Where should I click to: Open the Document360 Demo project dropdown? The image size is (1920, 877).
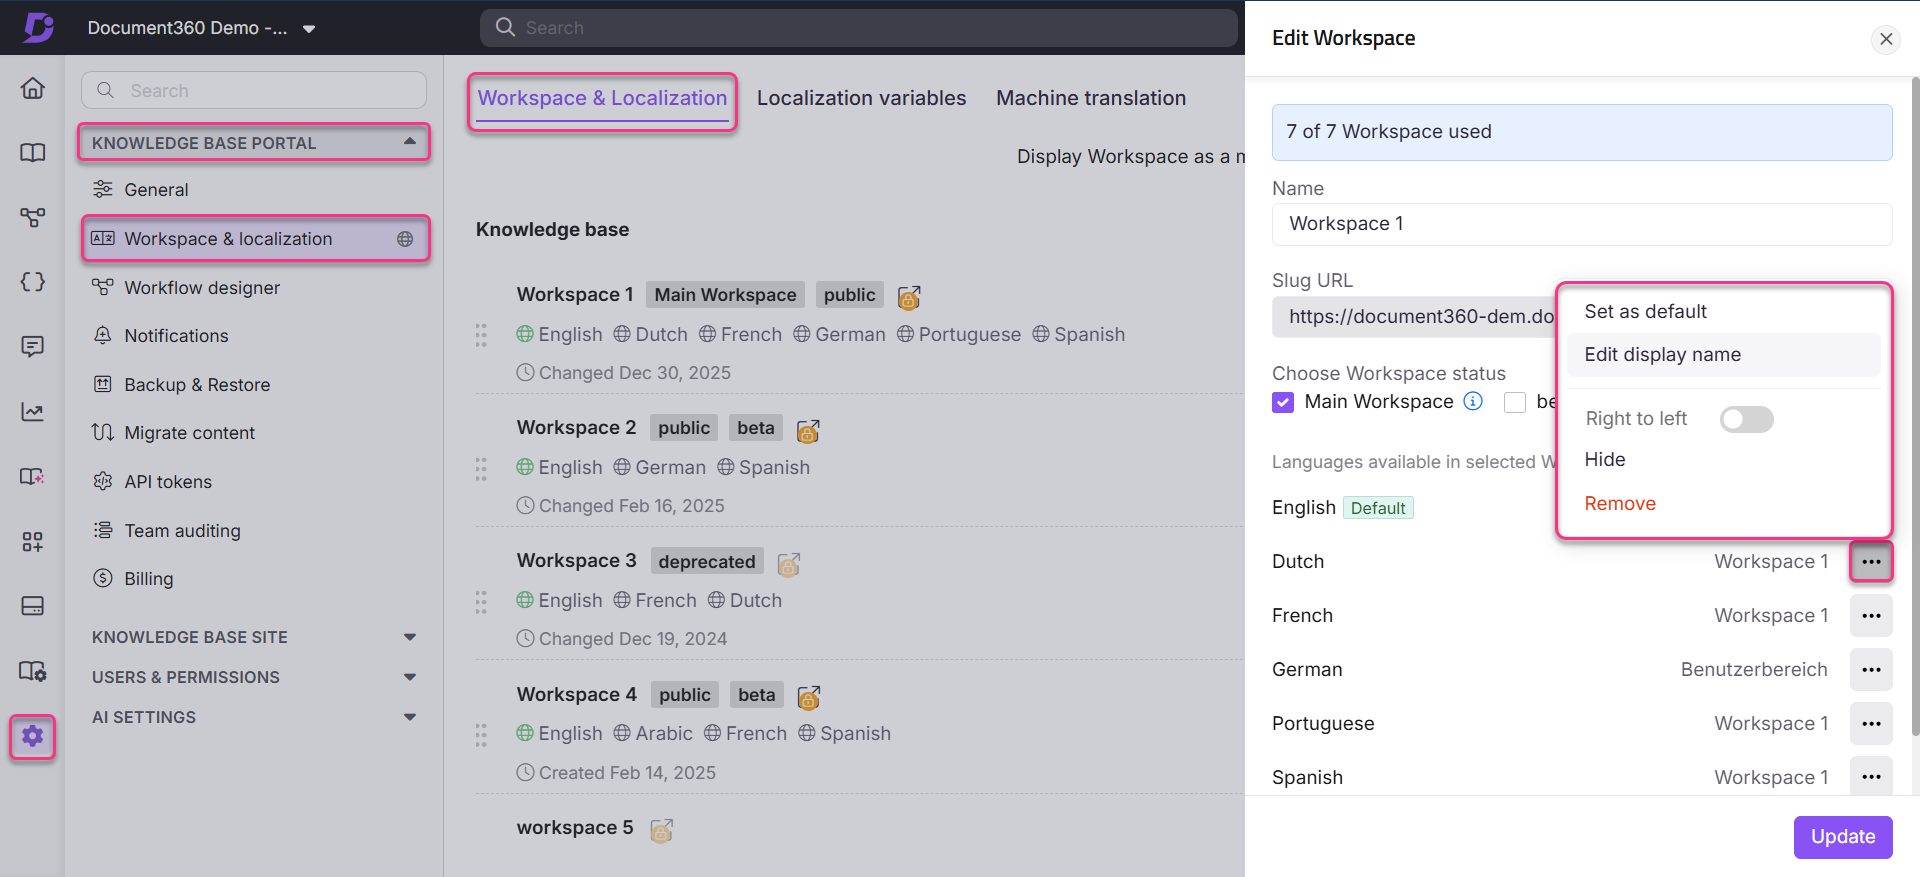click(x=309, y=29)
